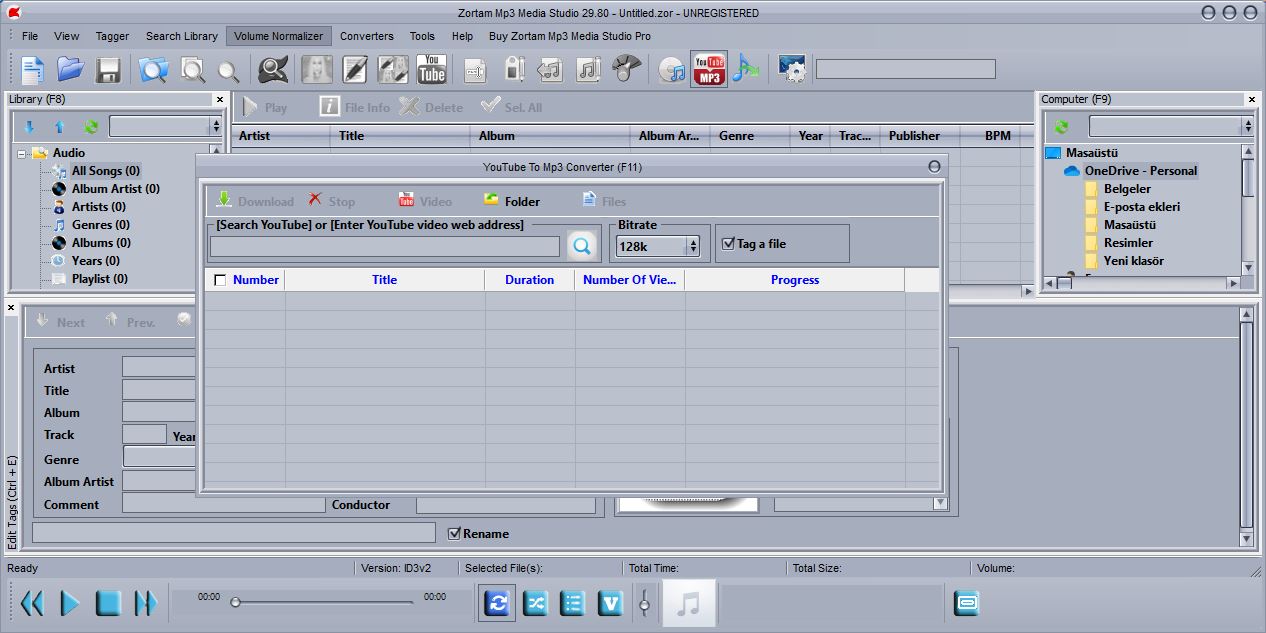
Task: Click the black-and-white YouTube toolbar icon
Action: (x=432, y=69)
